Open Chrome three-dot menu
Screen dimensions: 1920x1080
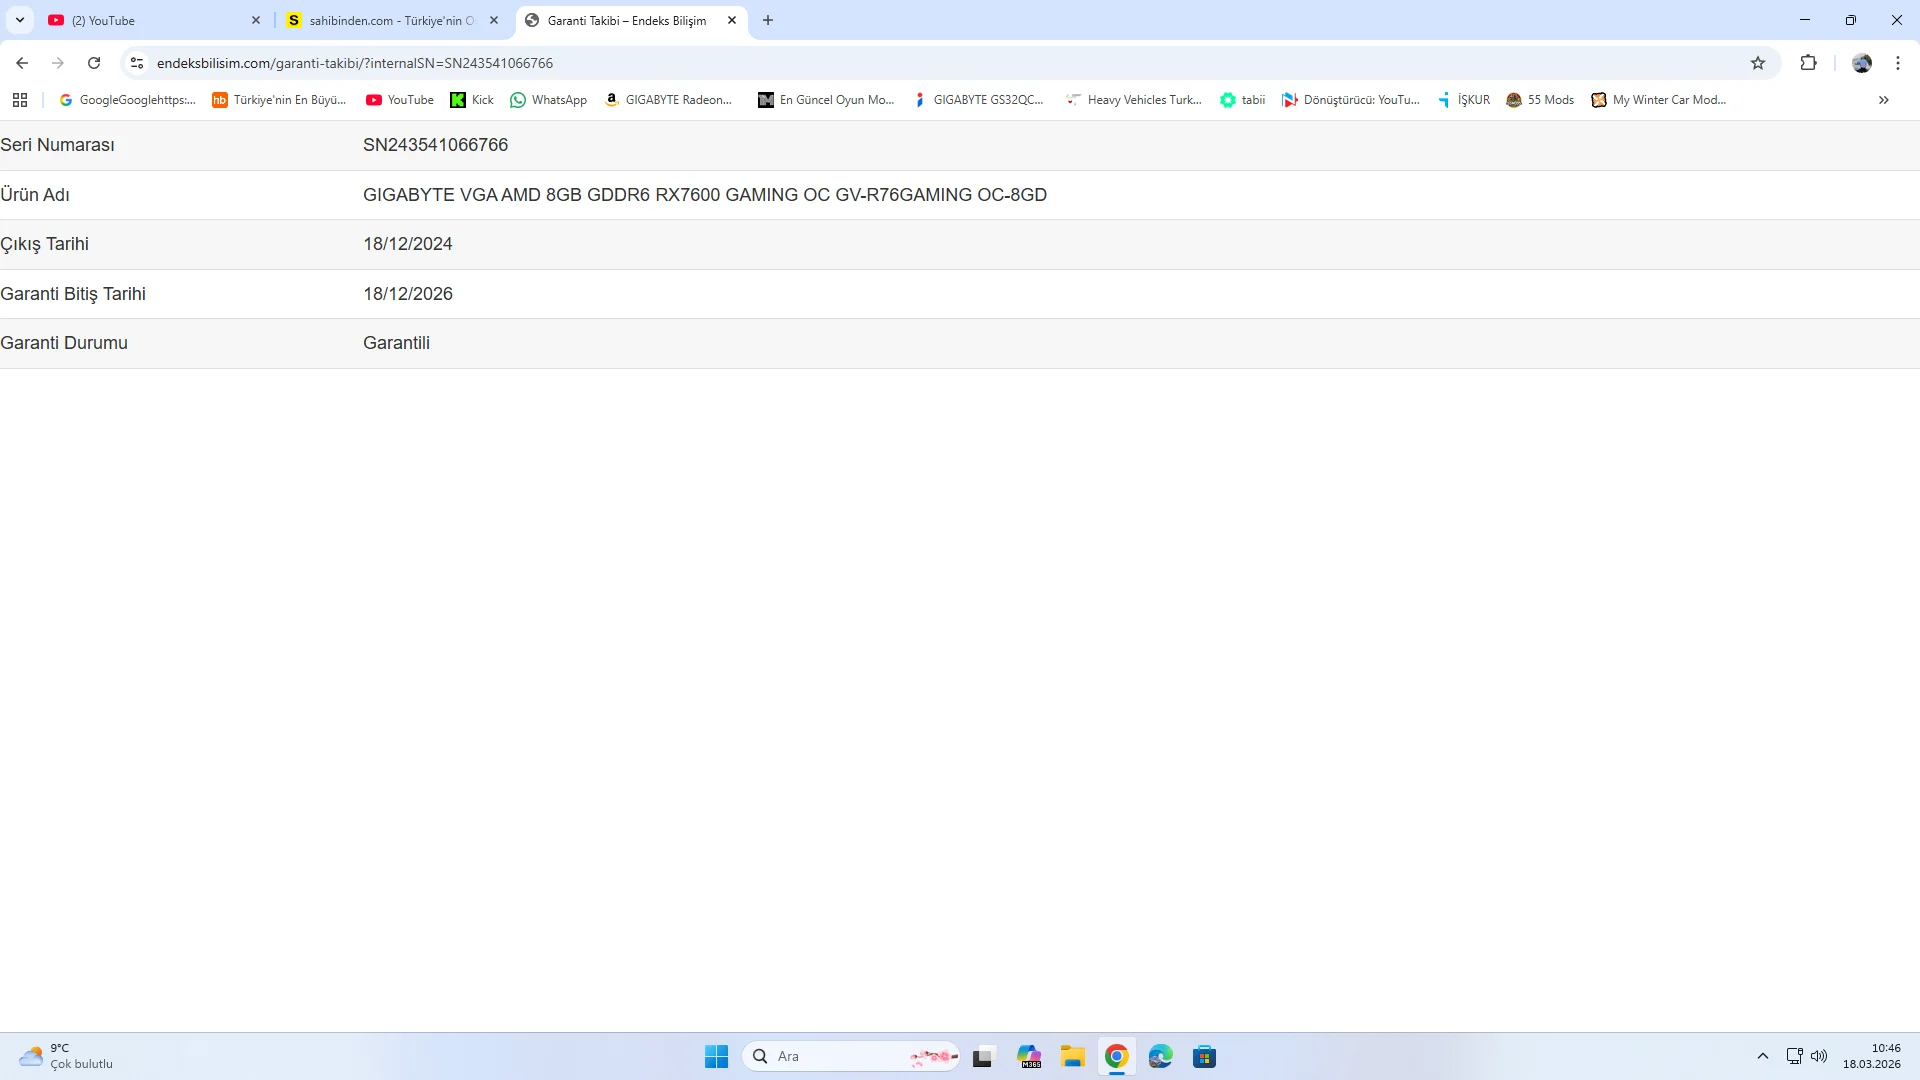point(1898,63)
